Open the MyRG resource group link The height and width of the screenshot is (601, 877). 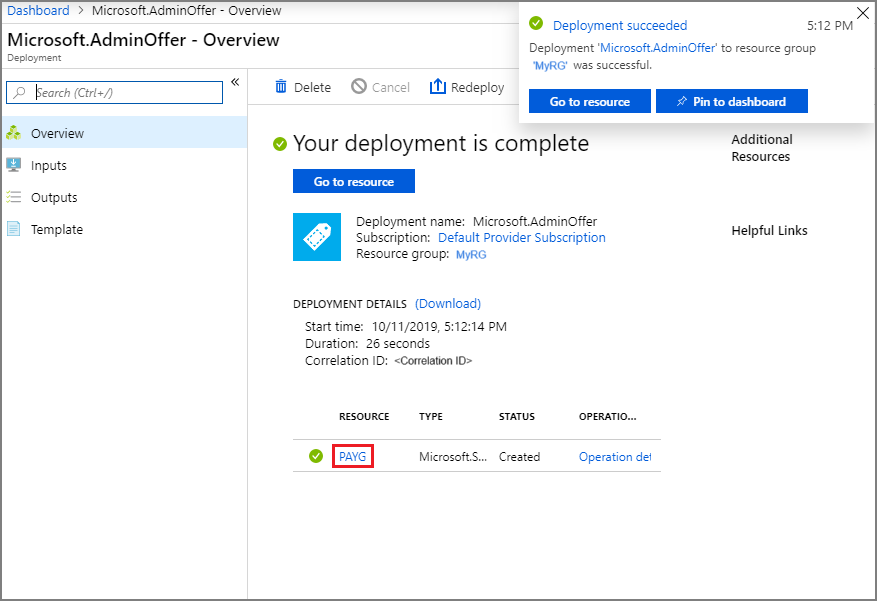[470, 254]
